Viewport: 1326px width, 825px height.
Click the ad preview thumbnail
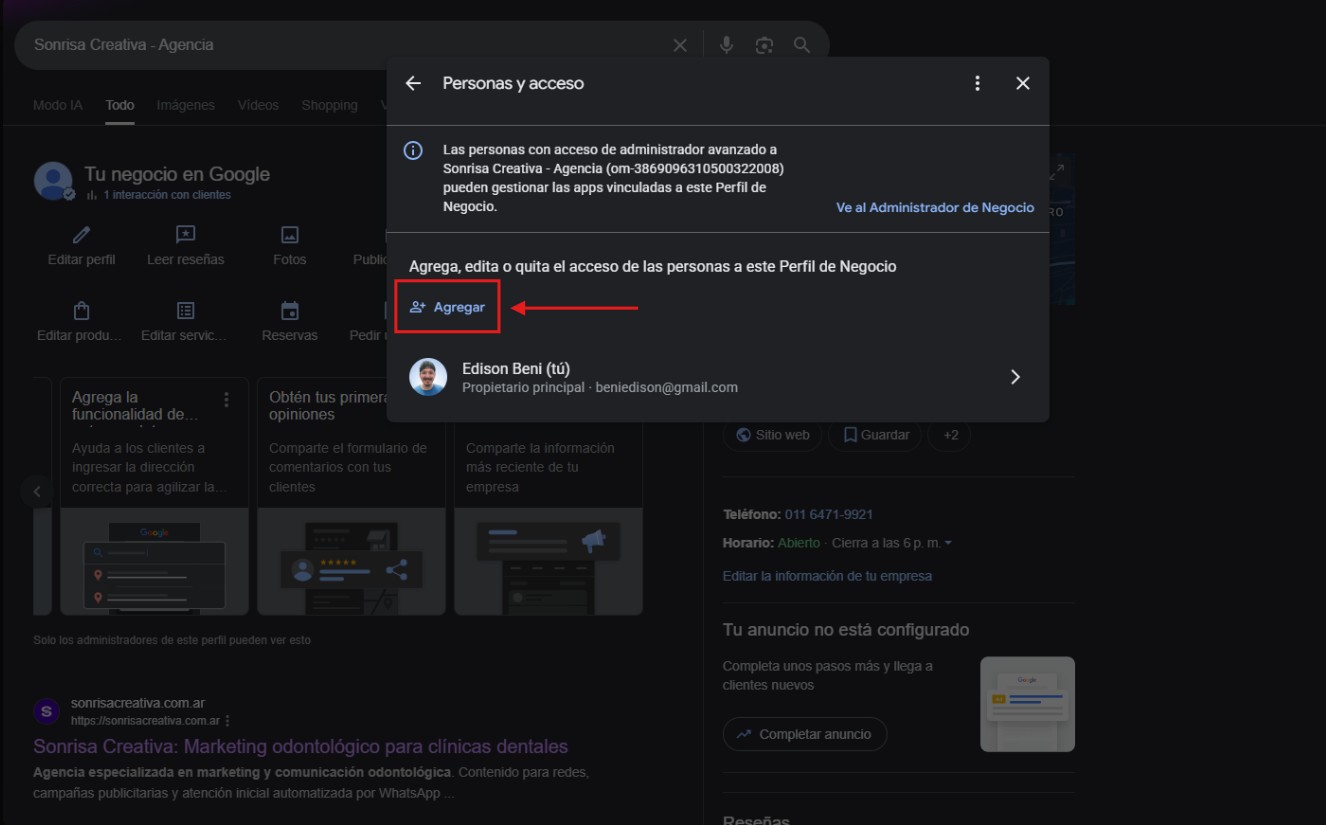1027,704
